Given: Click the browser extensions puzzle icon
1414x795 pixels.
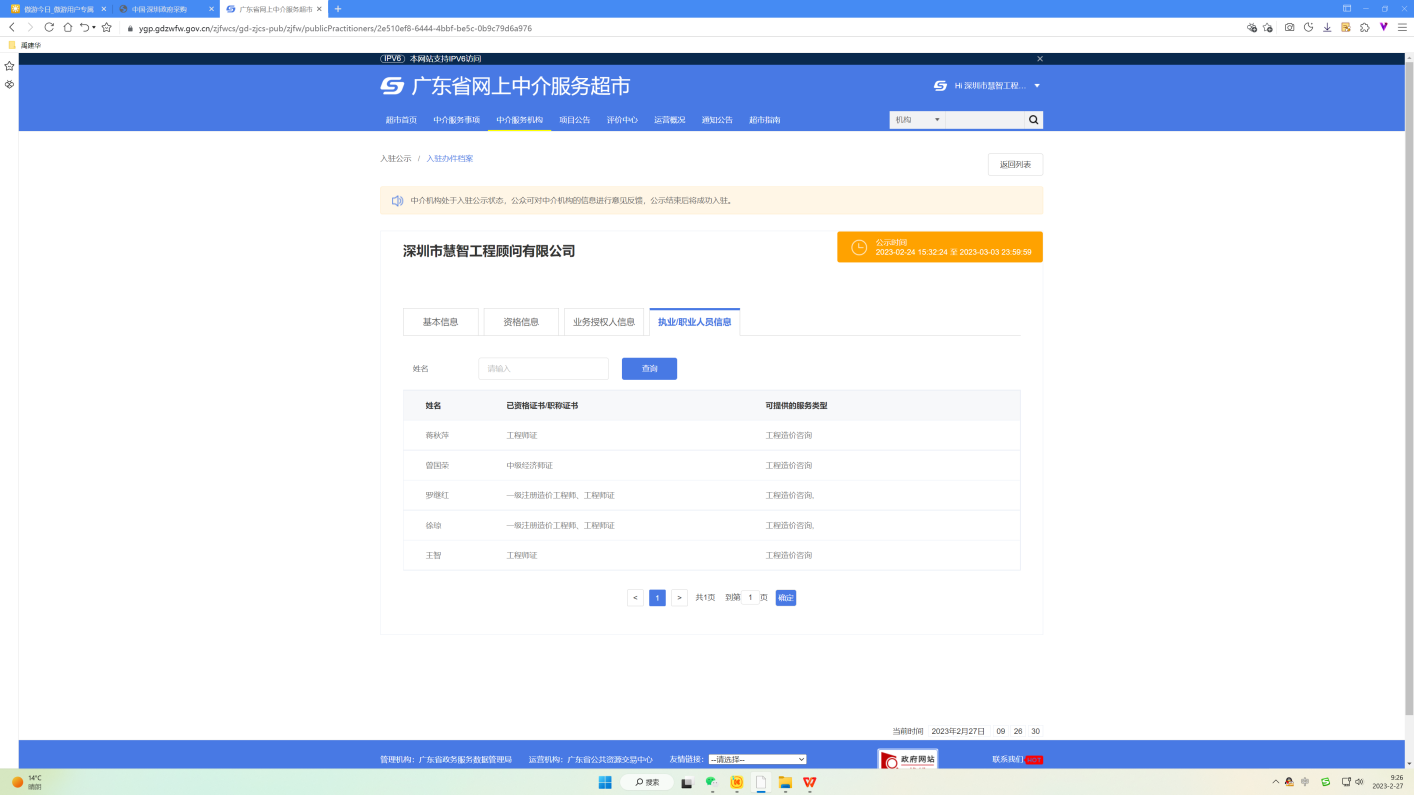Looking at the screenshot, I should point(1364,28).
